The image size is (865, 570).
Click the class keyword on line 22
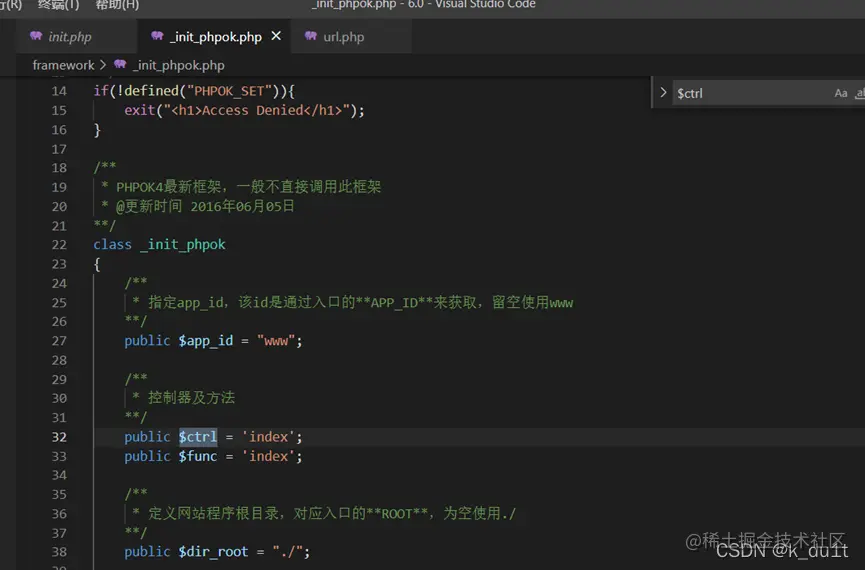113,244
